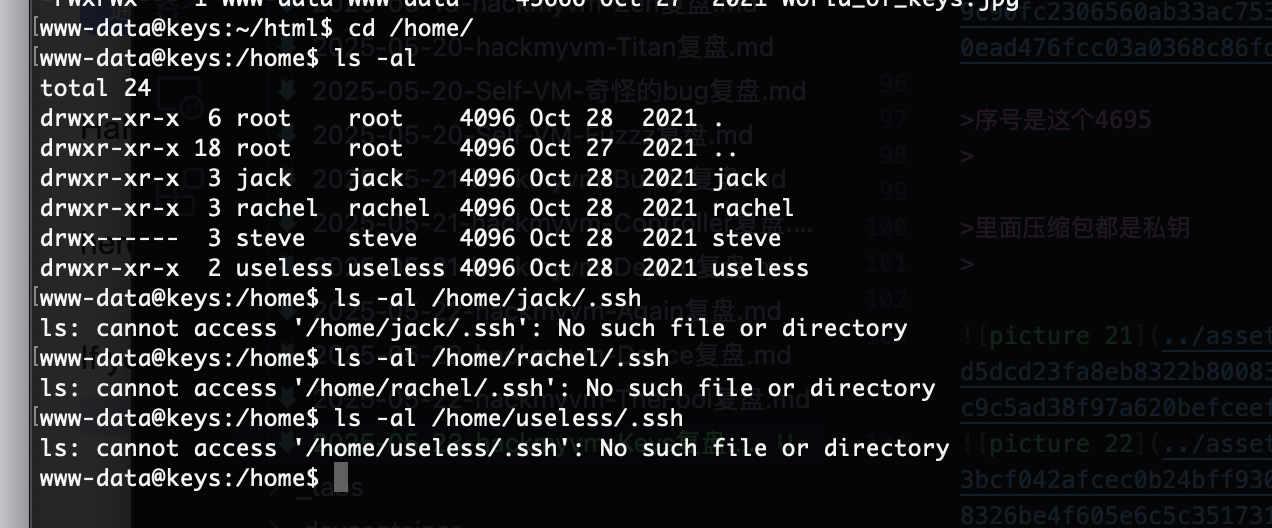This screenshot has height=528, width=1272.
Task: Select the Self-VM-奇怪的bug复盘.md file entry
Action: click(x=559, y=93)
